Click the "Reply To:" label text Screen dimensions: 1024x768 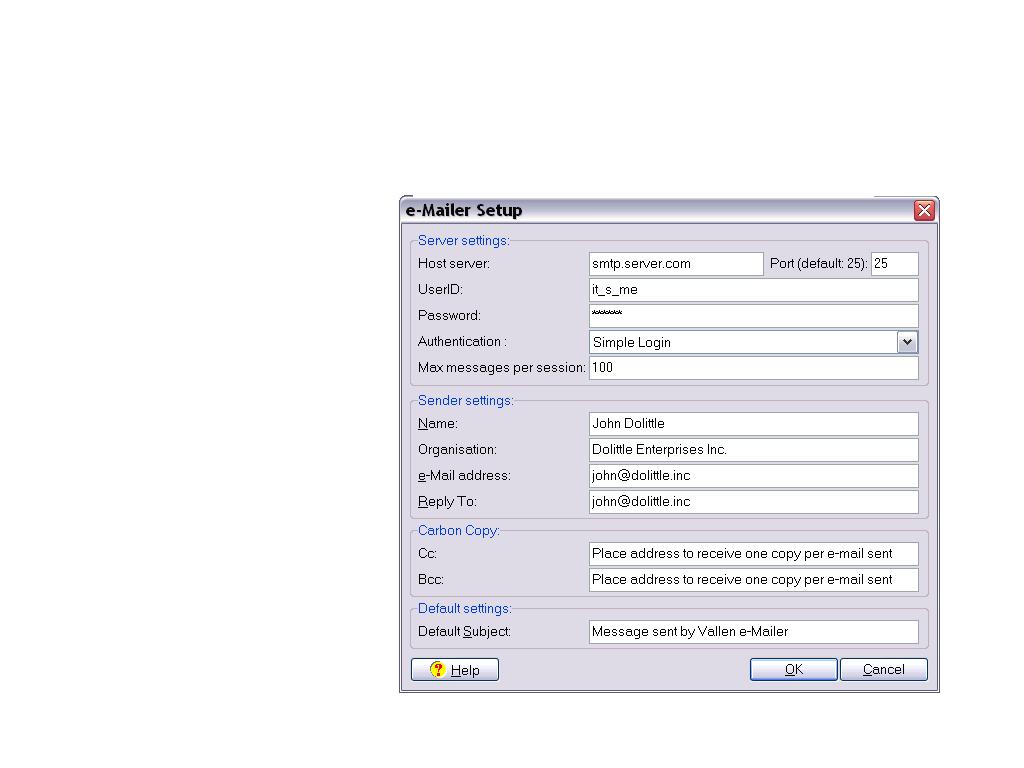(447, 502)
